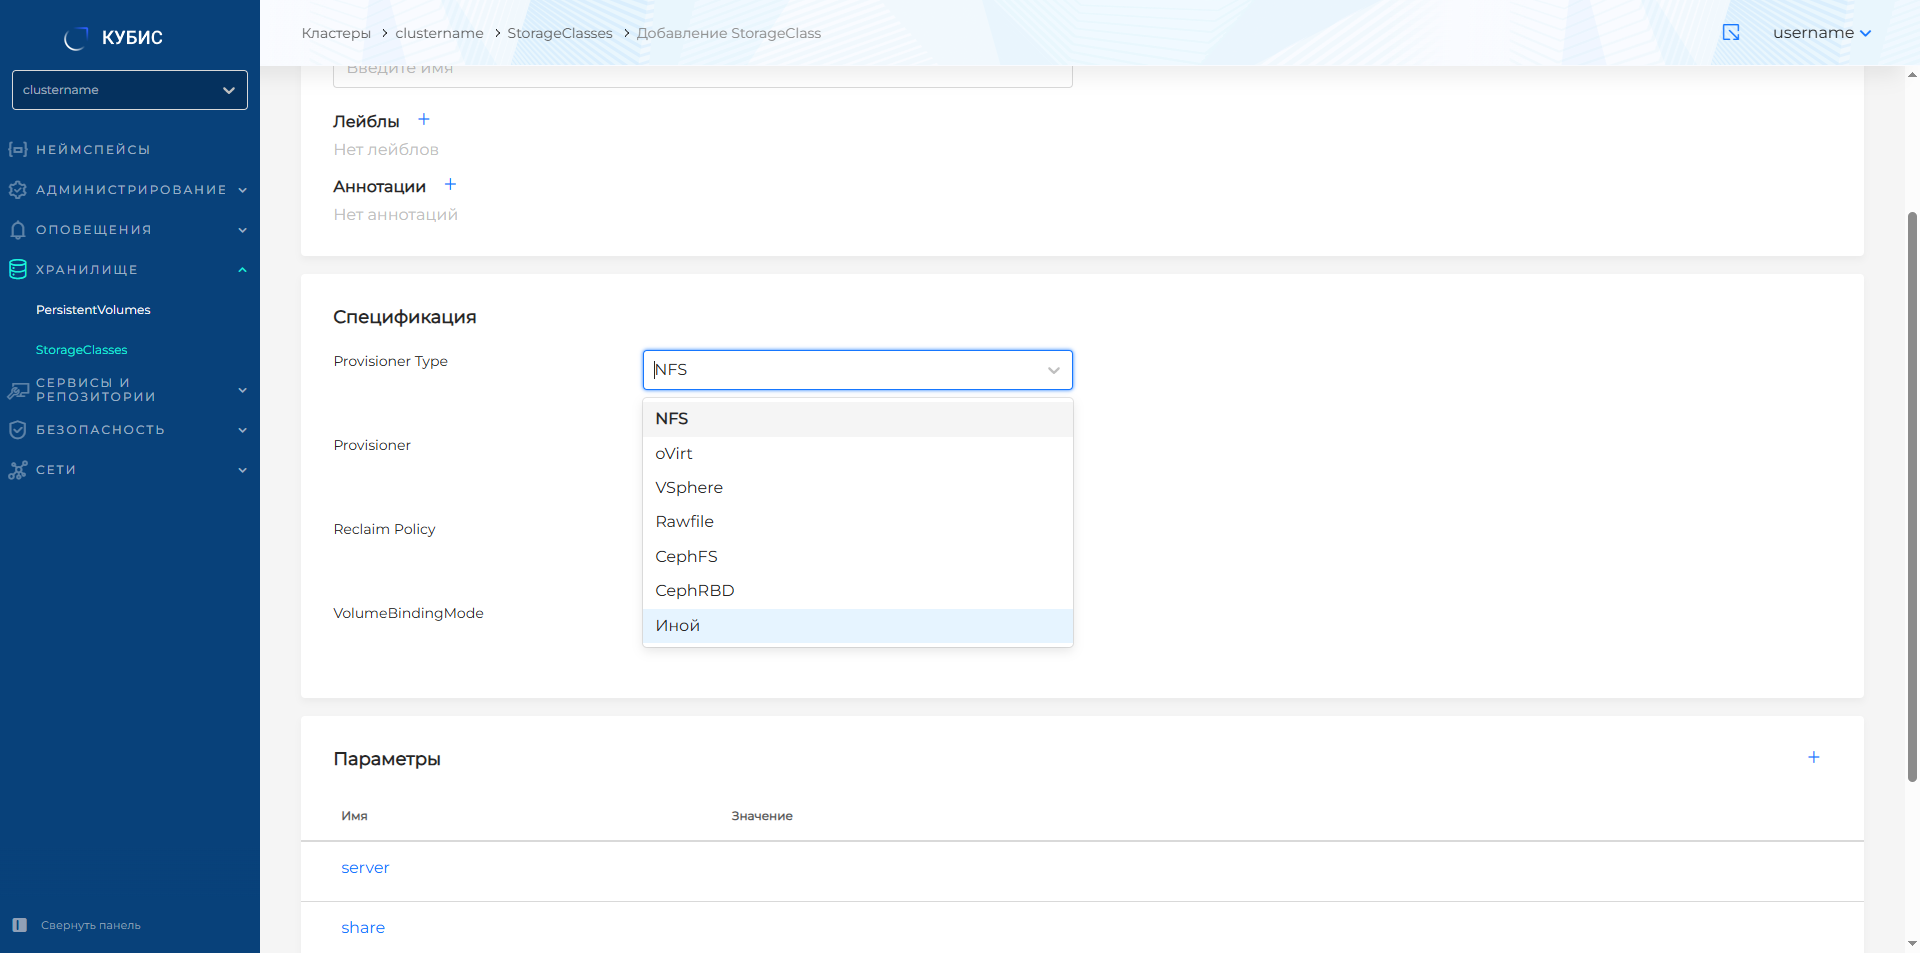
Task: Open PersistentVolumes in the sidebar
Action: pyautogui.click(x=93, y=310)
